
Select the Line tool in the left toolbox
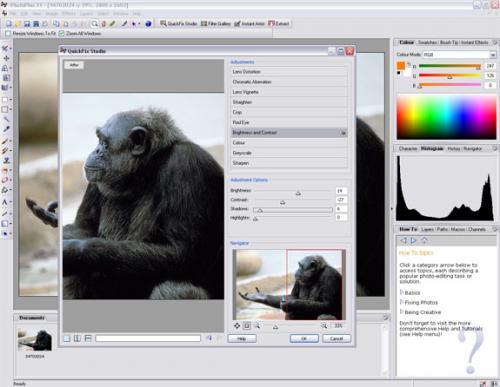tap(5, 213)
